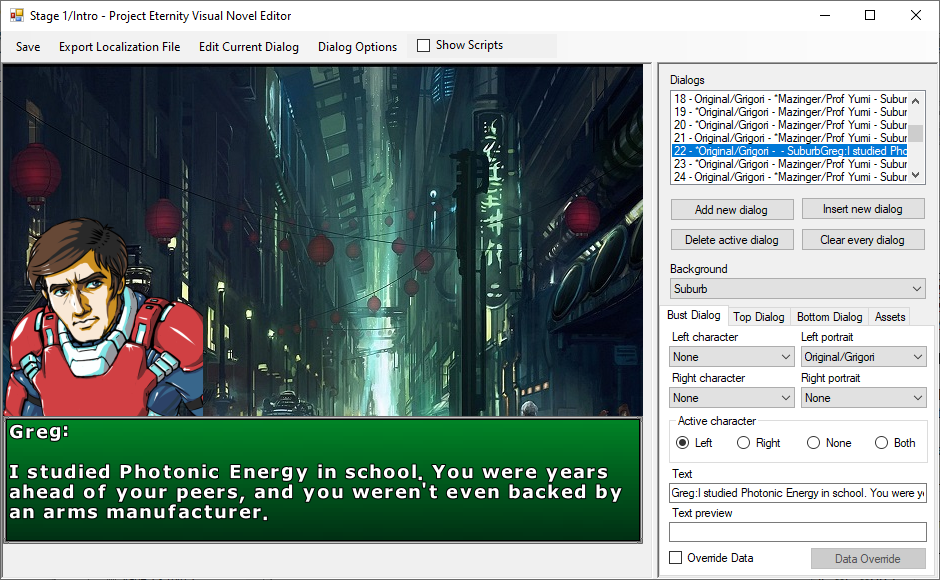Click the Add new dialog button
The height and width of the screenshot is (580, 940).
click(732, 210)
